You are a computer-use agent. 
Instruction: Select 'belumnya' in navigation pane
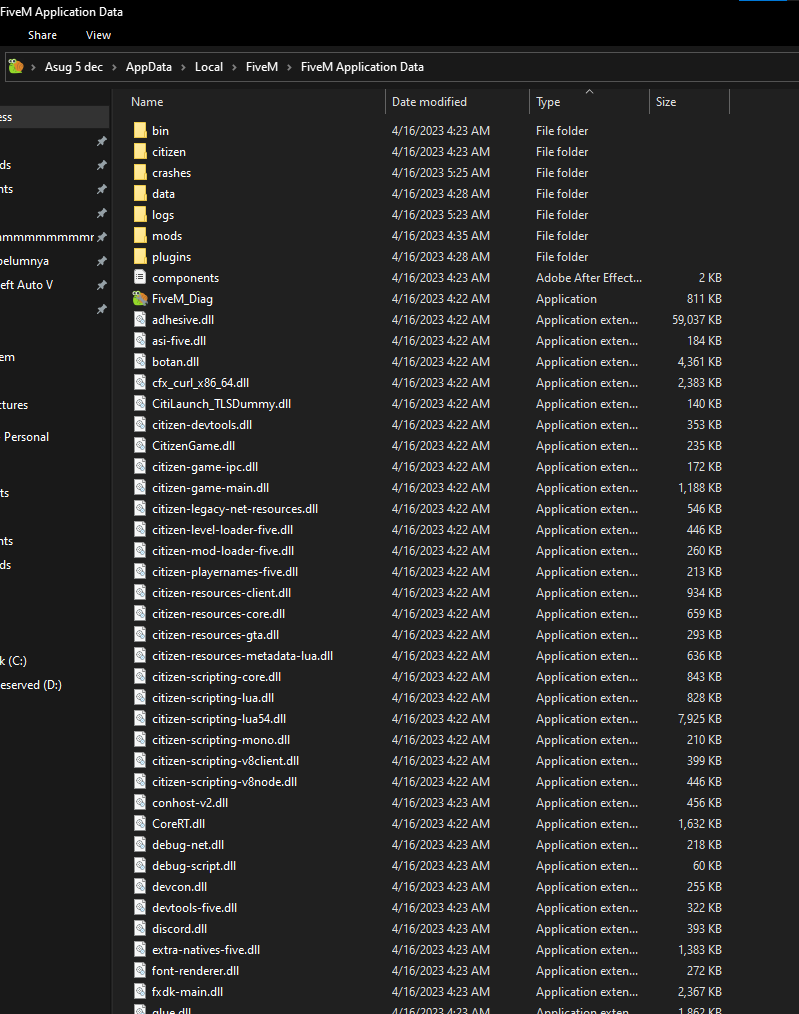[x=25, y=261]
